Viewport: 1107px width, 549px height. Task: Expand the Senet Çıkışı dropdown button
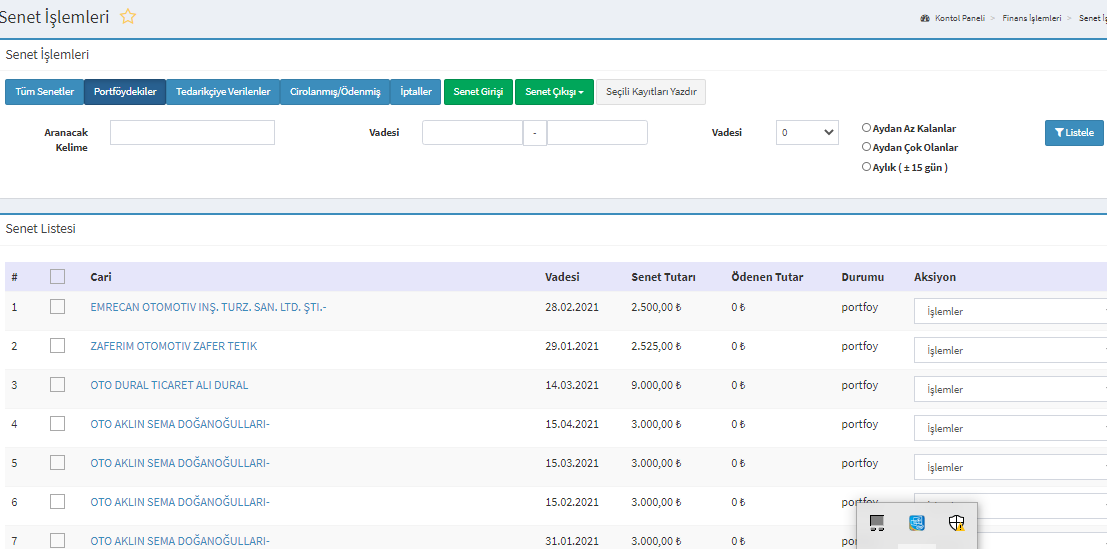point(554,92)
